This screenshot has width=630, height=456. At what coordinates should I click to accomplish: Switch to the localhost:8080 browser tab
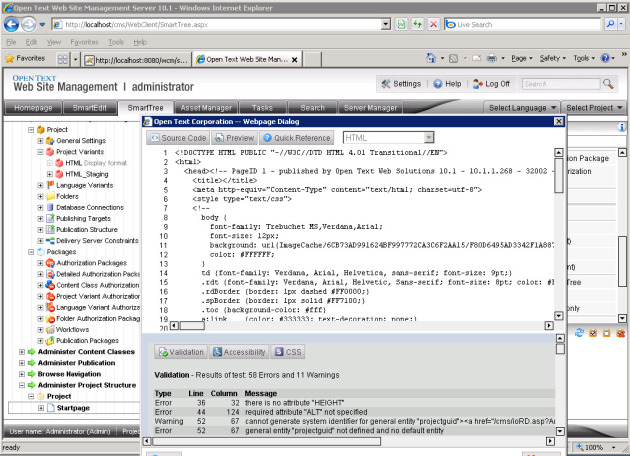tap(137, 60)
